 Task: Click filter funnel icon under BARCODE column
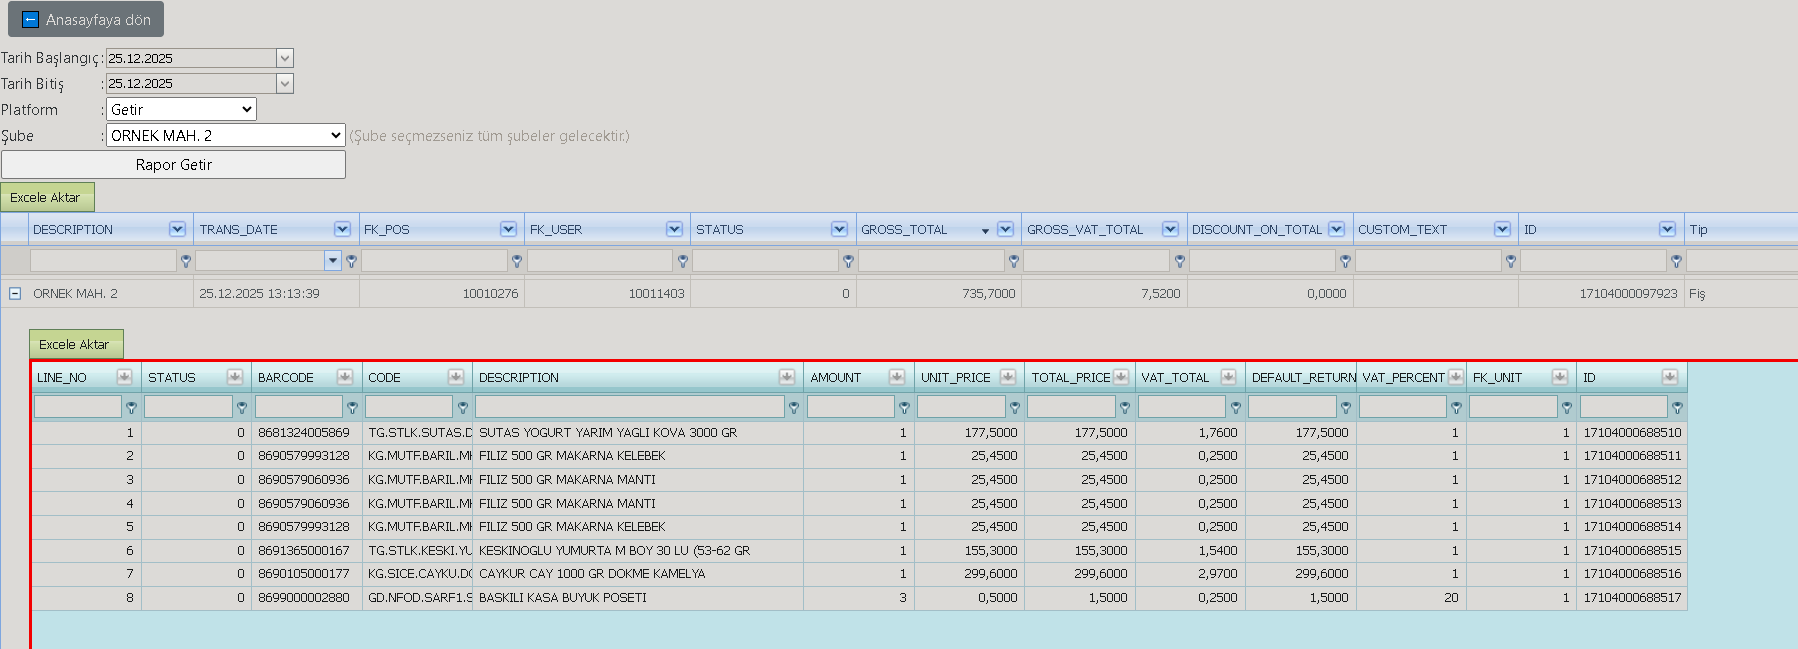click(352, 408)
